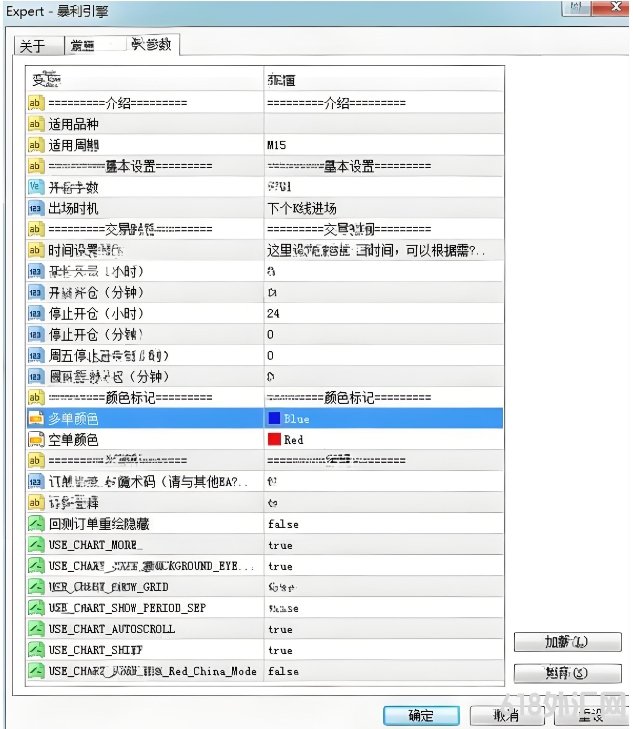
Task: Select the 回测订单重绘隐藏 row label
Action: coord(99,524)
